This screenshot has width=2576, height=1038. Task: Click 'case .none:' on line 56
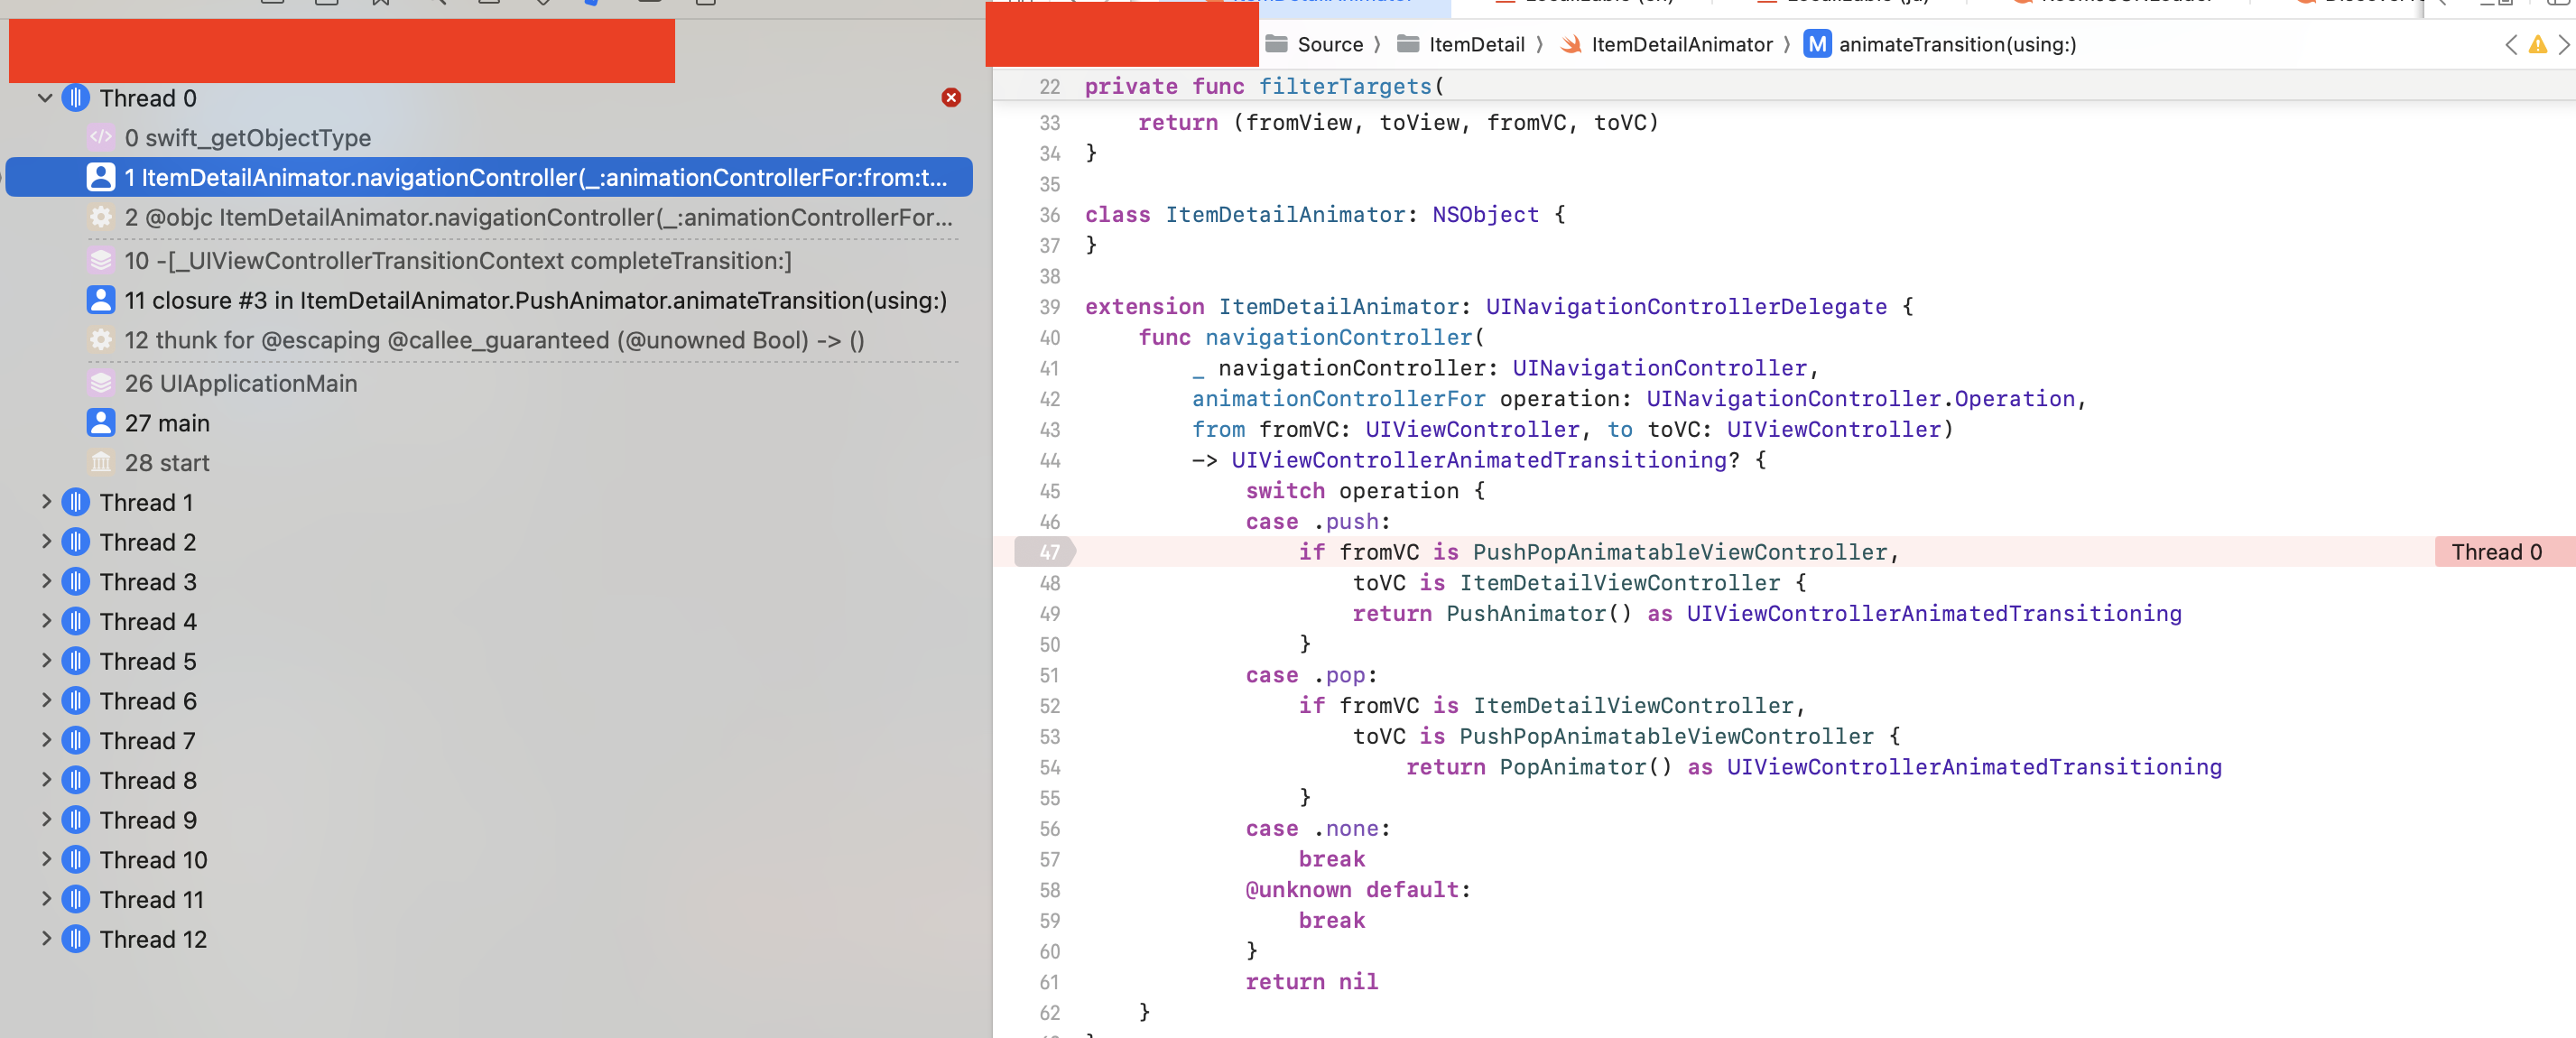[1318, 829]
